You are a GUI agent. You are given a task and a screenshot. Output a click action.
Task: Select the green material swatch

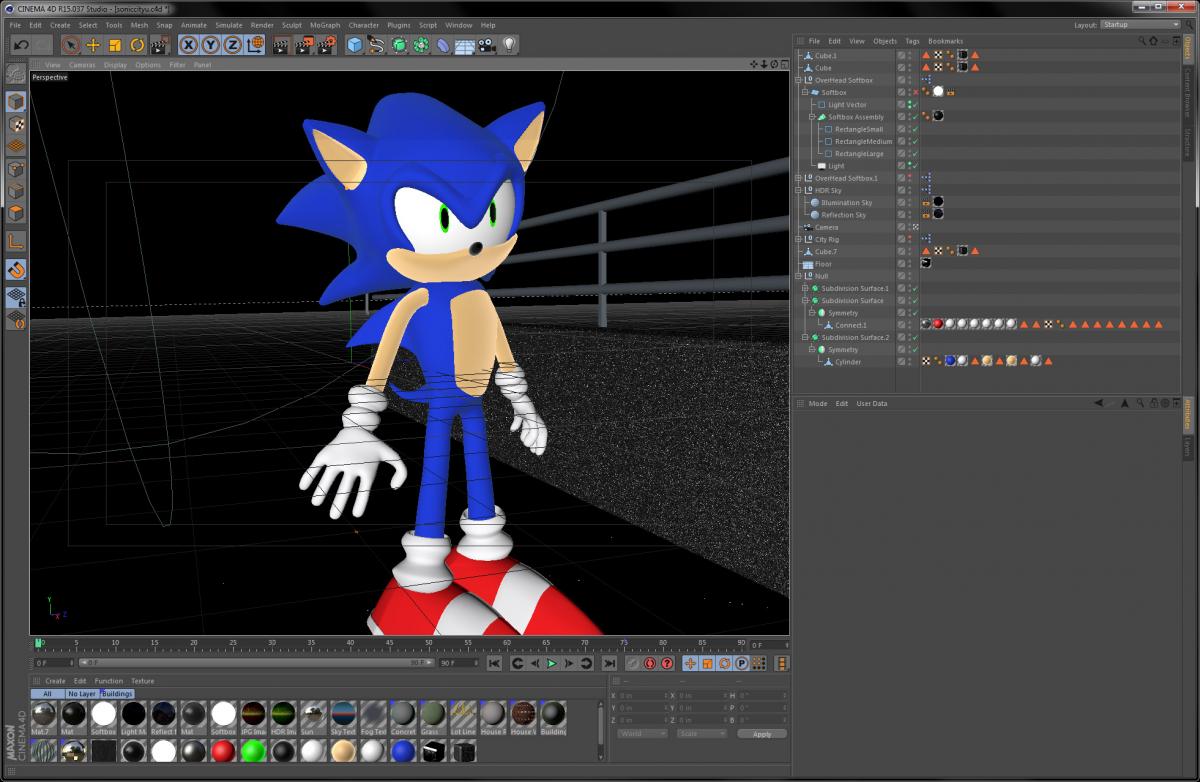[253, 750]
